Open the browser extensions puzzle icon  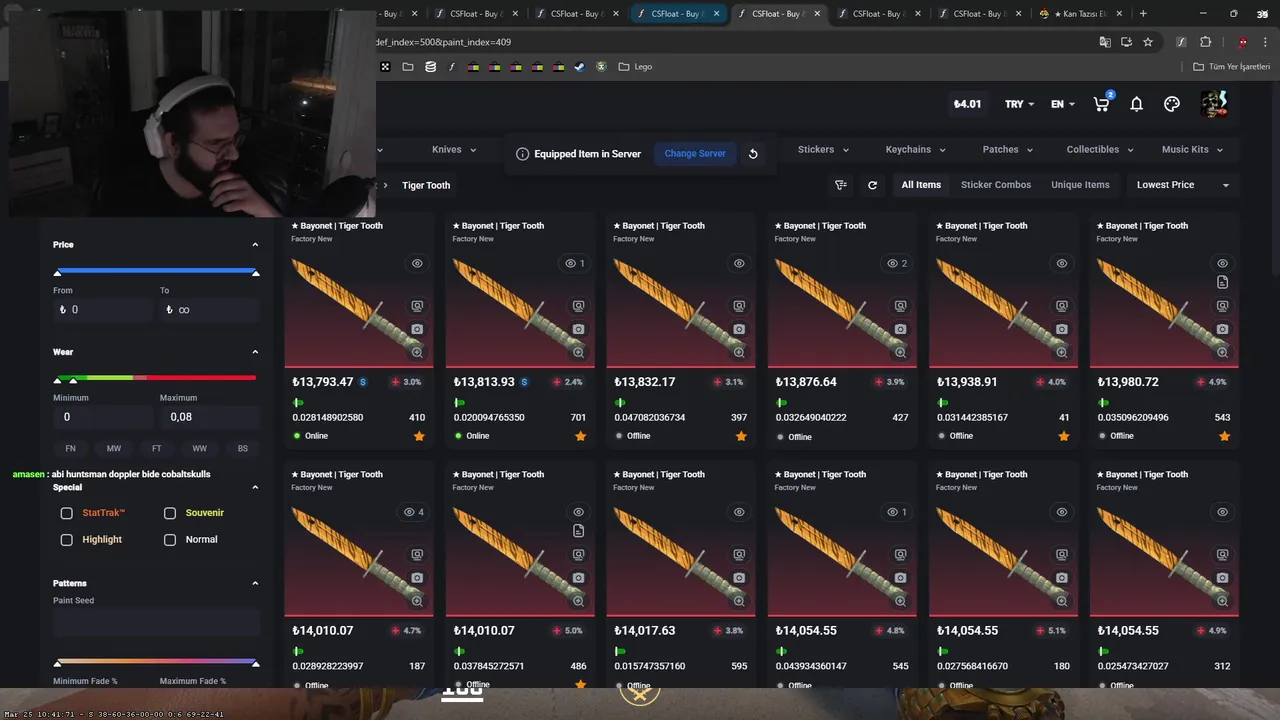coord(1205,42)
